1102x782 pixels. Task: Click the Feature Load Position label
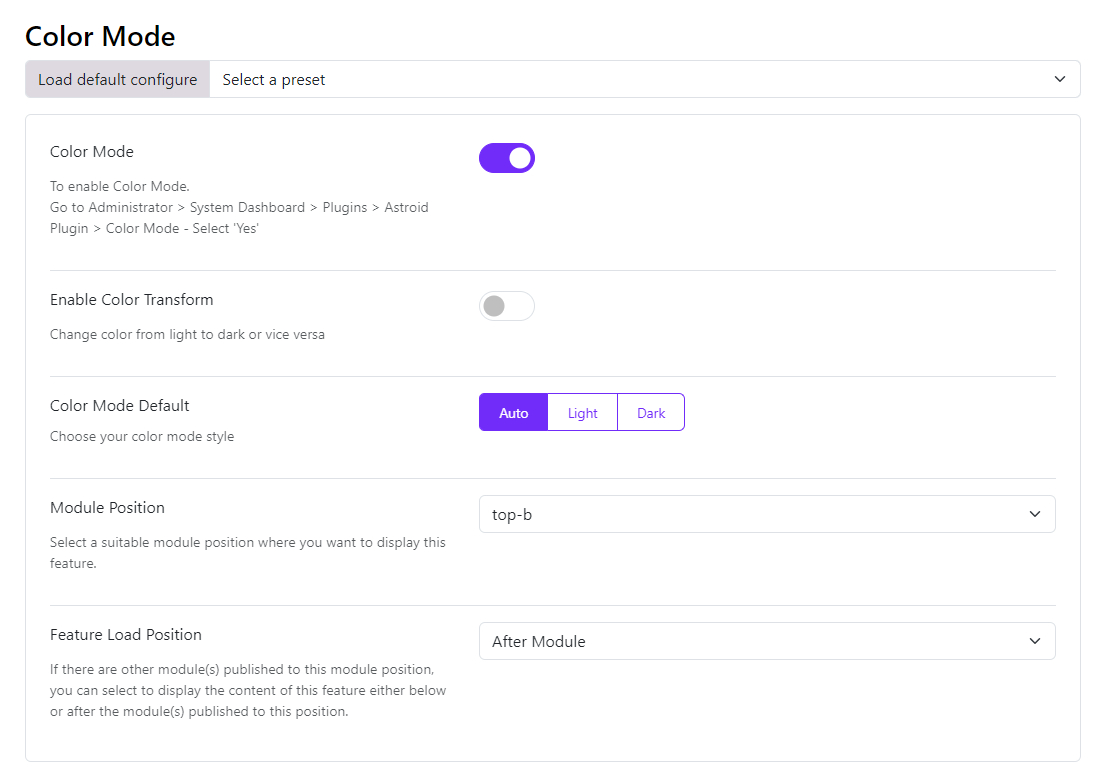126,635
